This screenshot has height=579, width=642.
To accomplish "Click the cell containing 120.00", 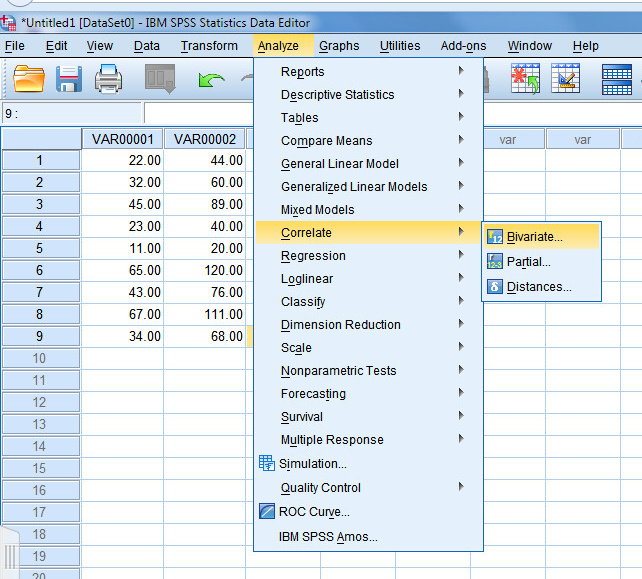I will pyautogui.click(x=205, y=270).
